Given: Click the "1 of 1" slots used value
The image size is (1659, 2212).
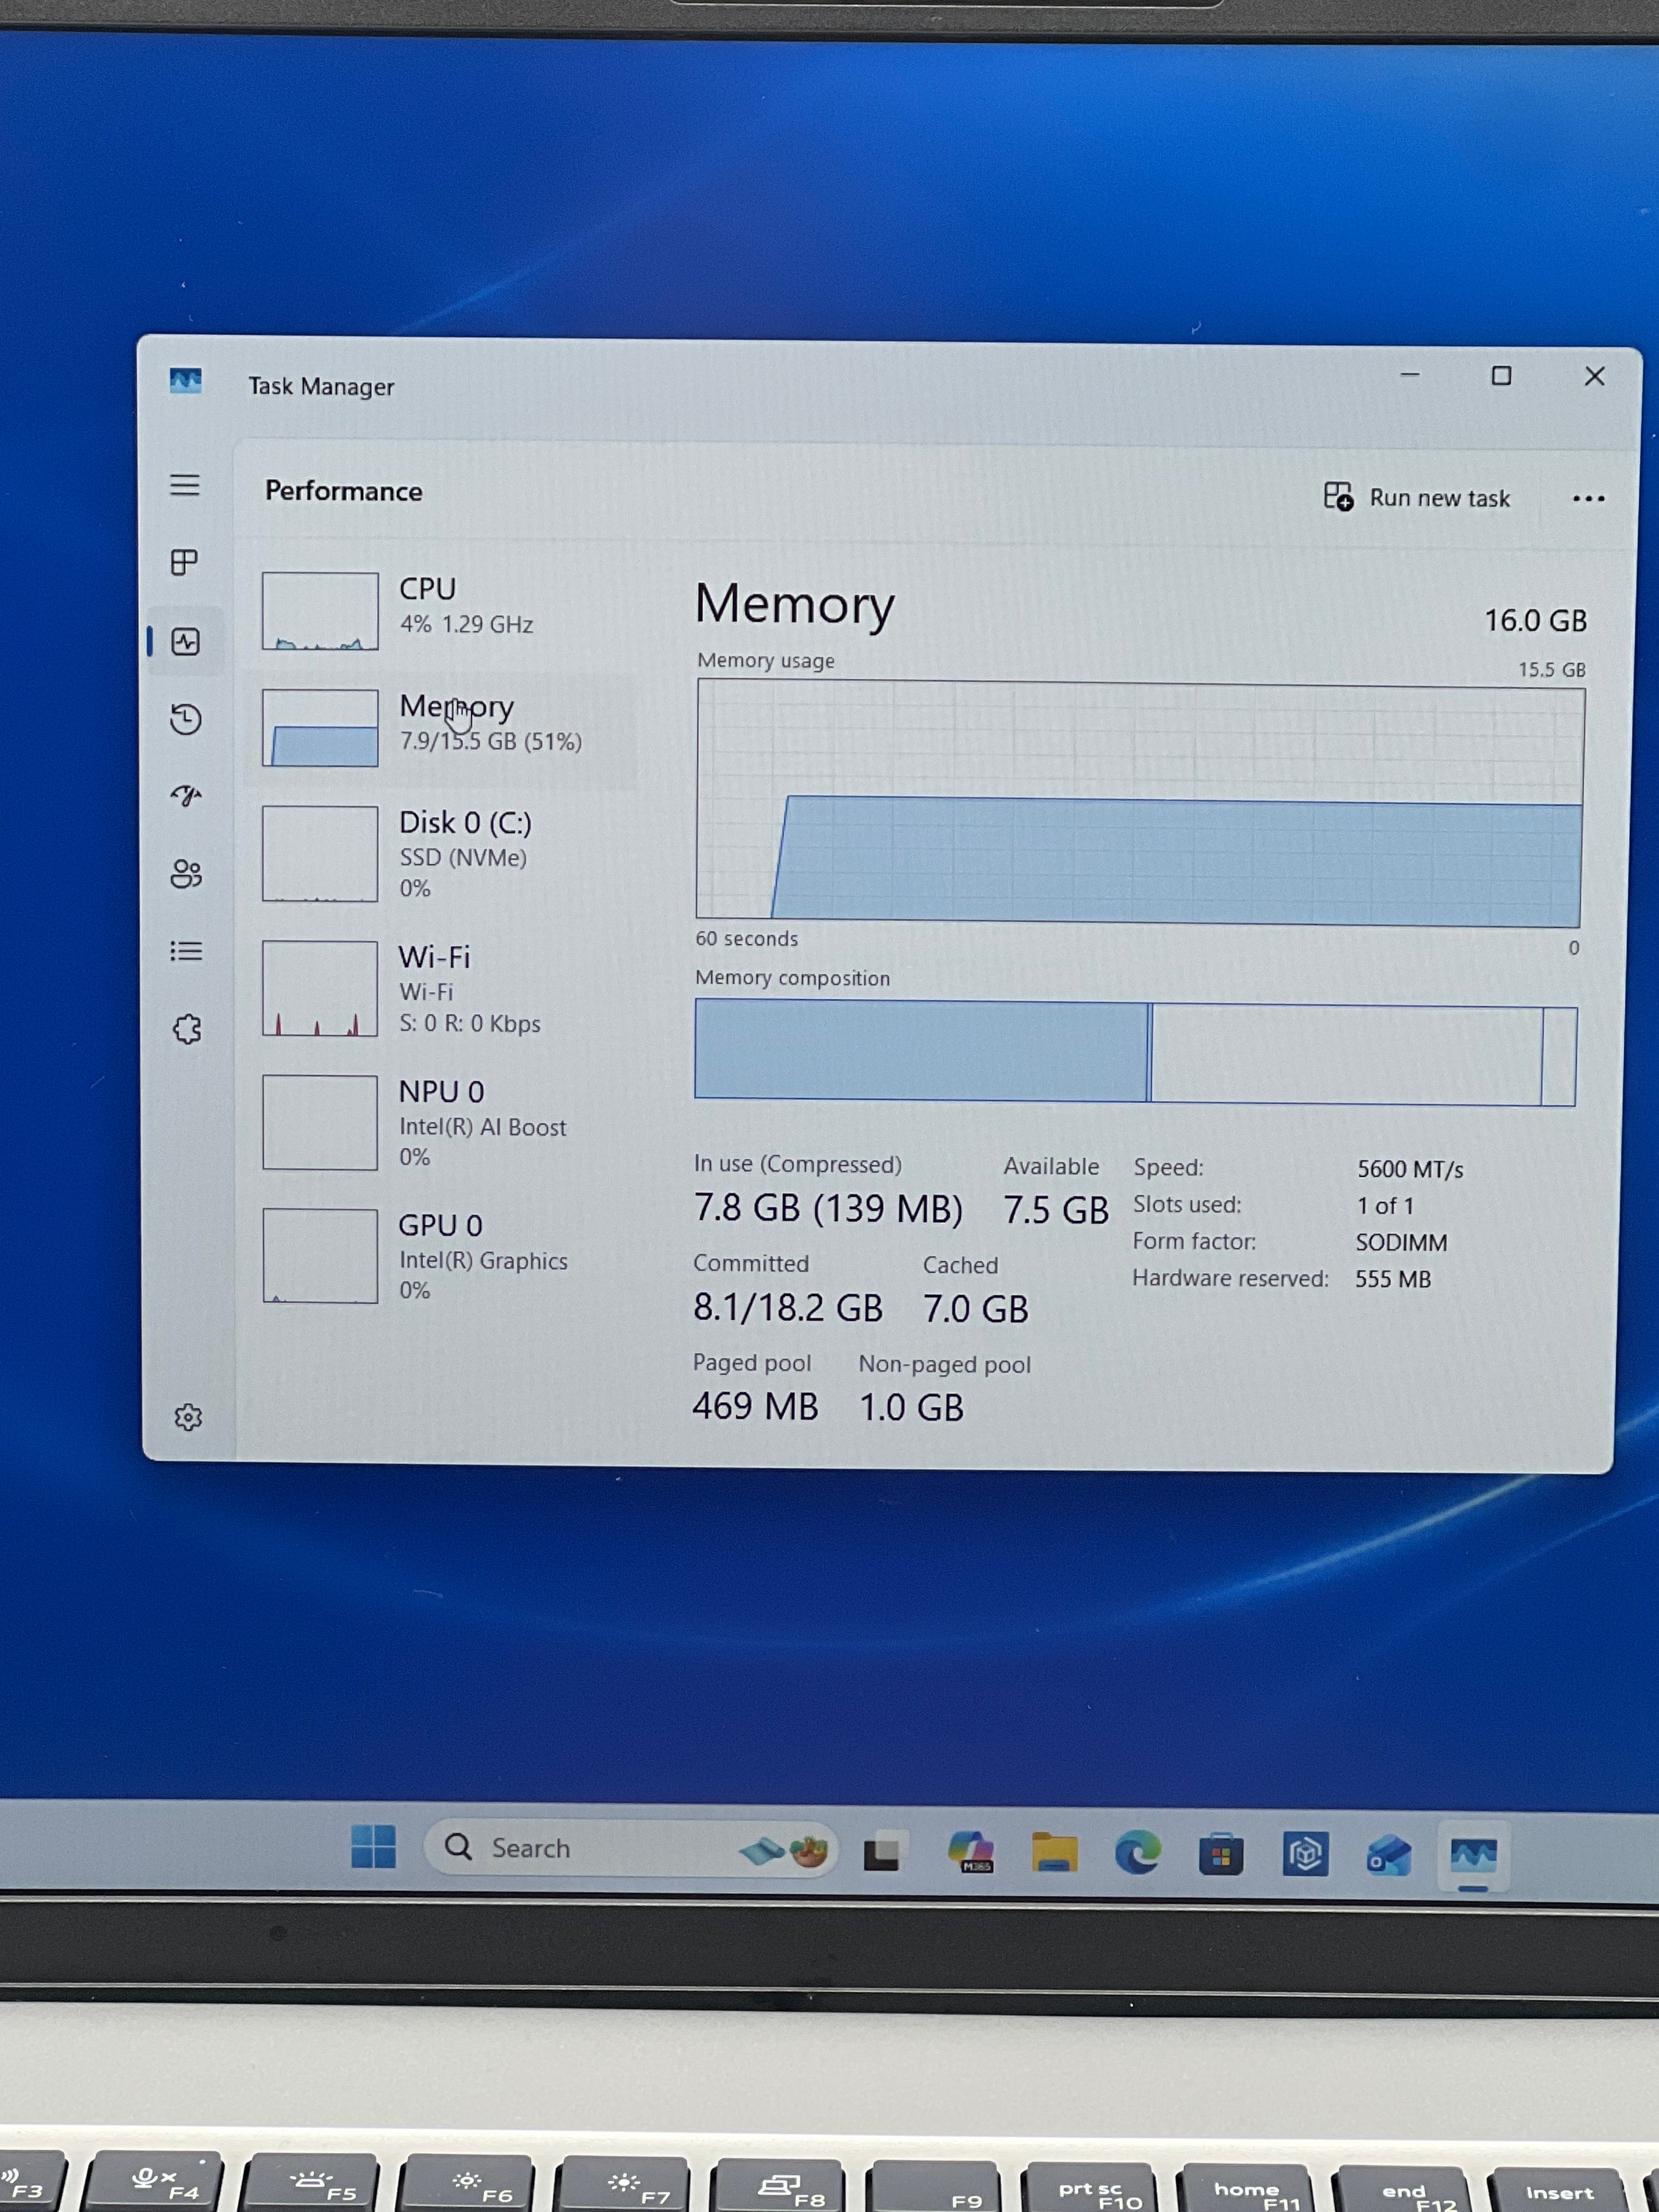Looking at the screenshot, I should tap(1385, 1206).
